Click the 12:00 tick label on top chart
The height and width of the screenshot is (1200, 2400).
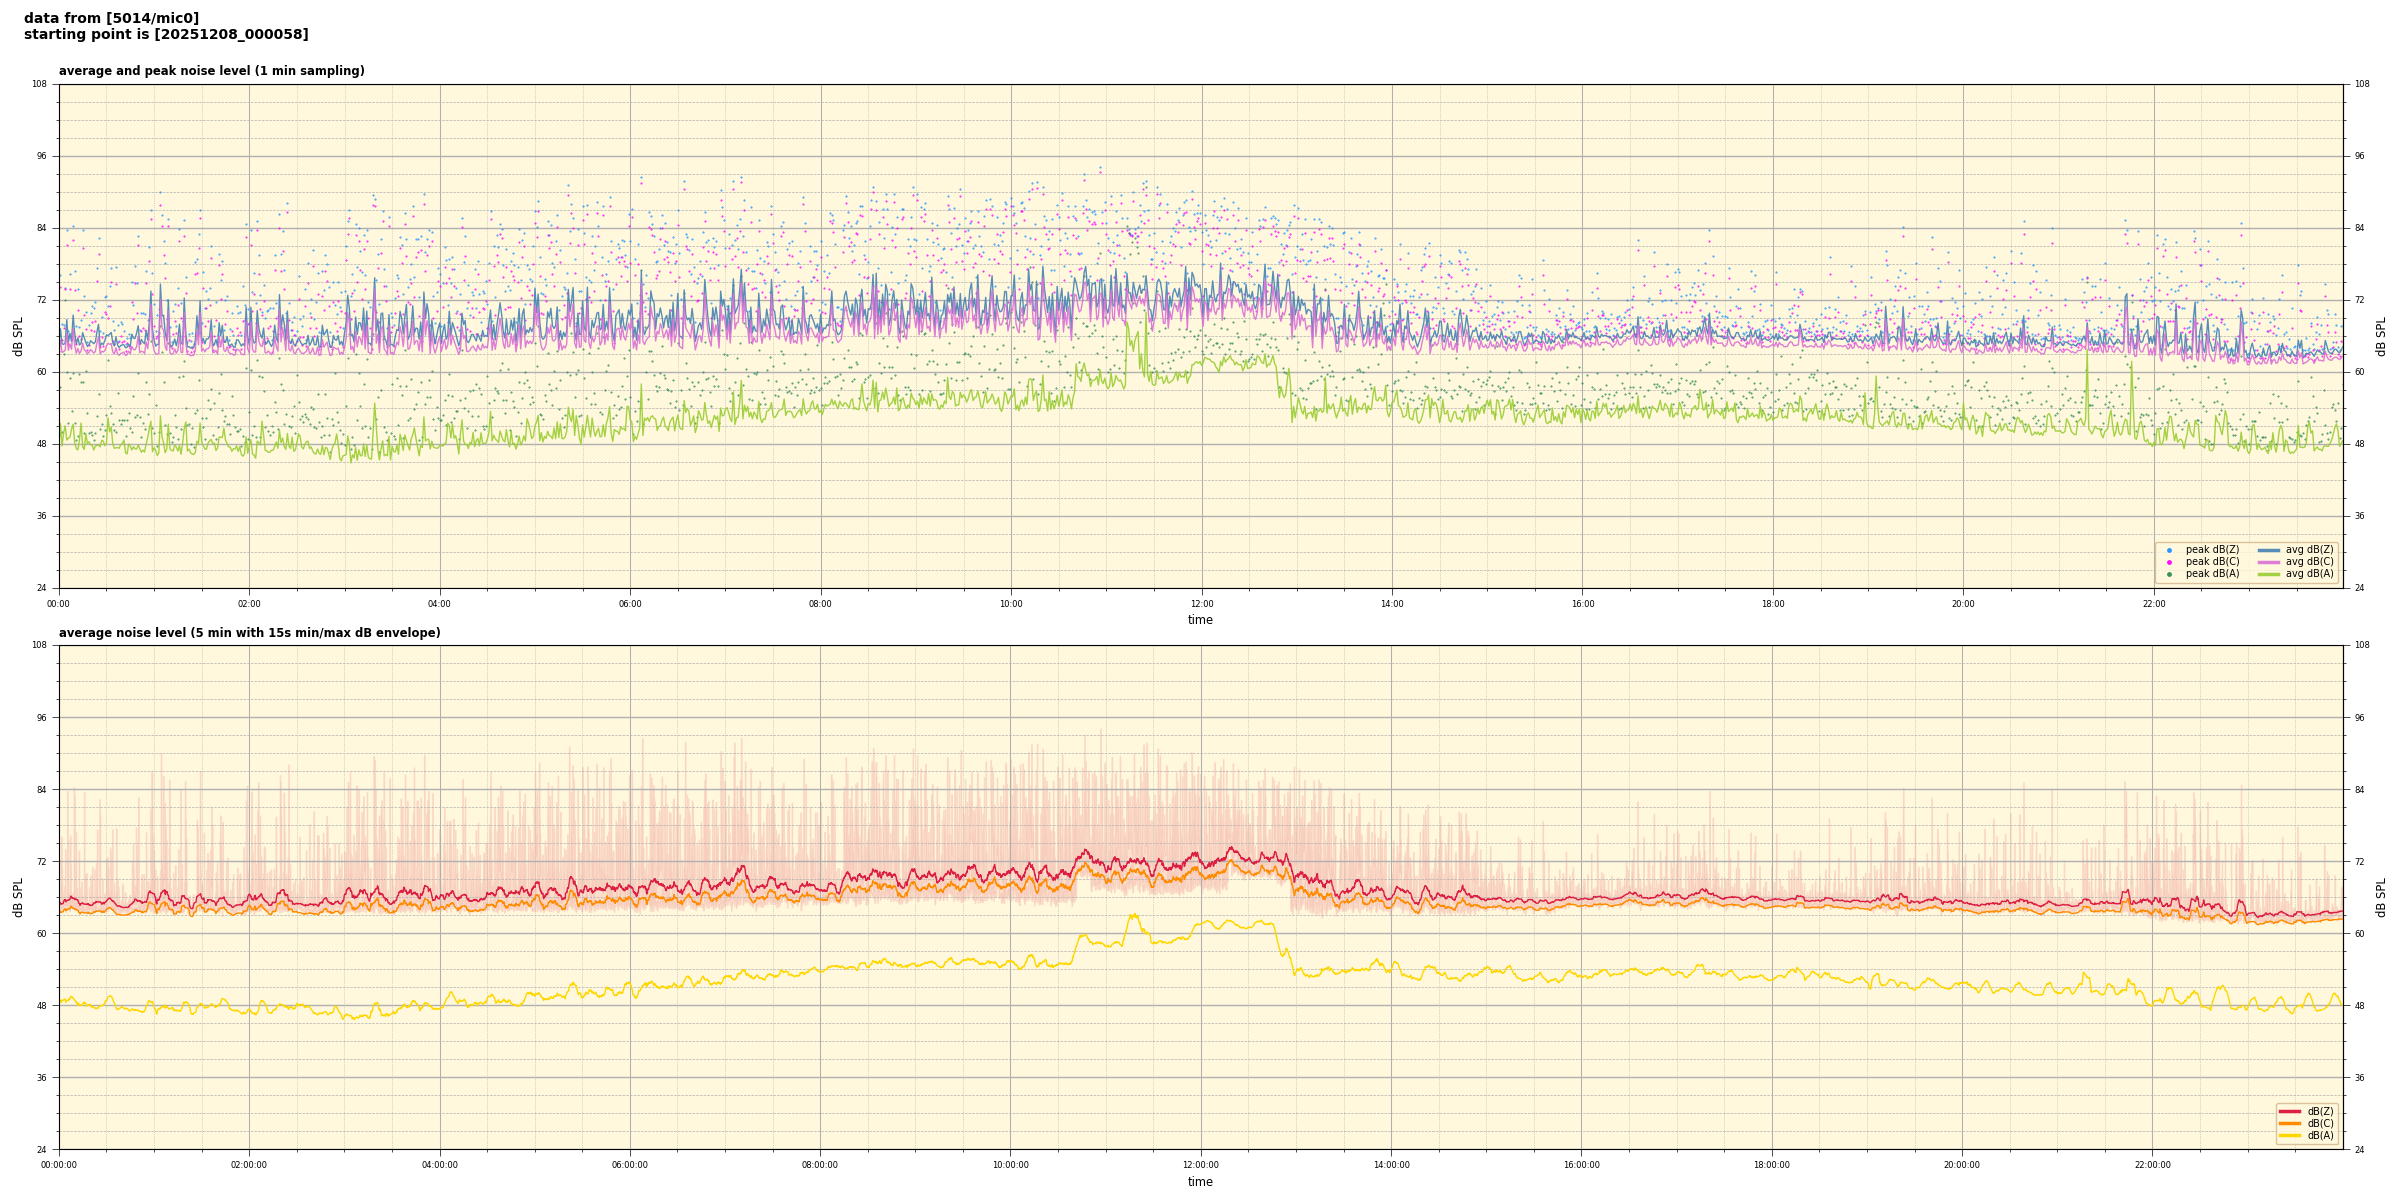[x=1201, y=604]
